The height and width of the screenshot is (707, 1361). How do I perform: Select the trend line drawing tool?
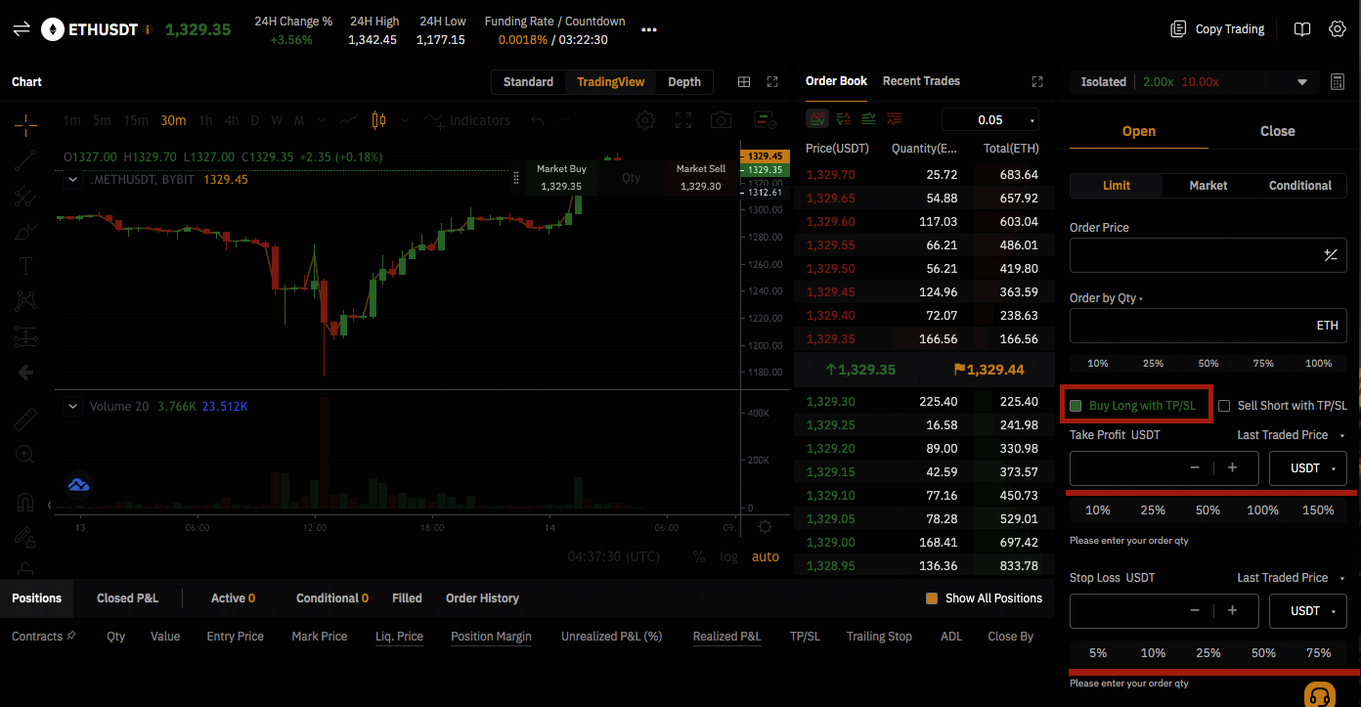(x=26, y=160)
